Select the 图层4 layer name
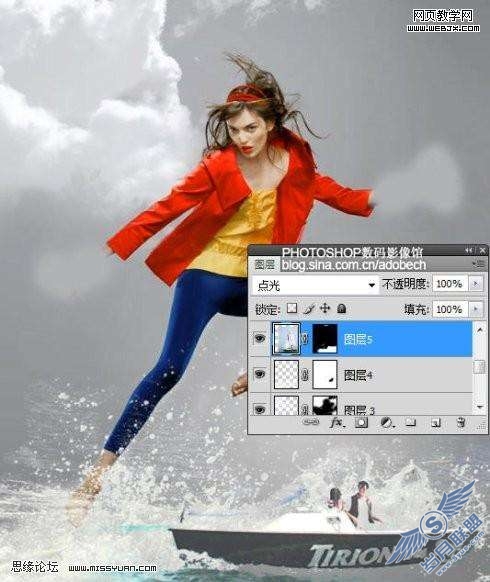This screenshot has height=582, width=490. pyautogui.click(x=358, y=375)
